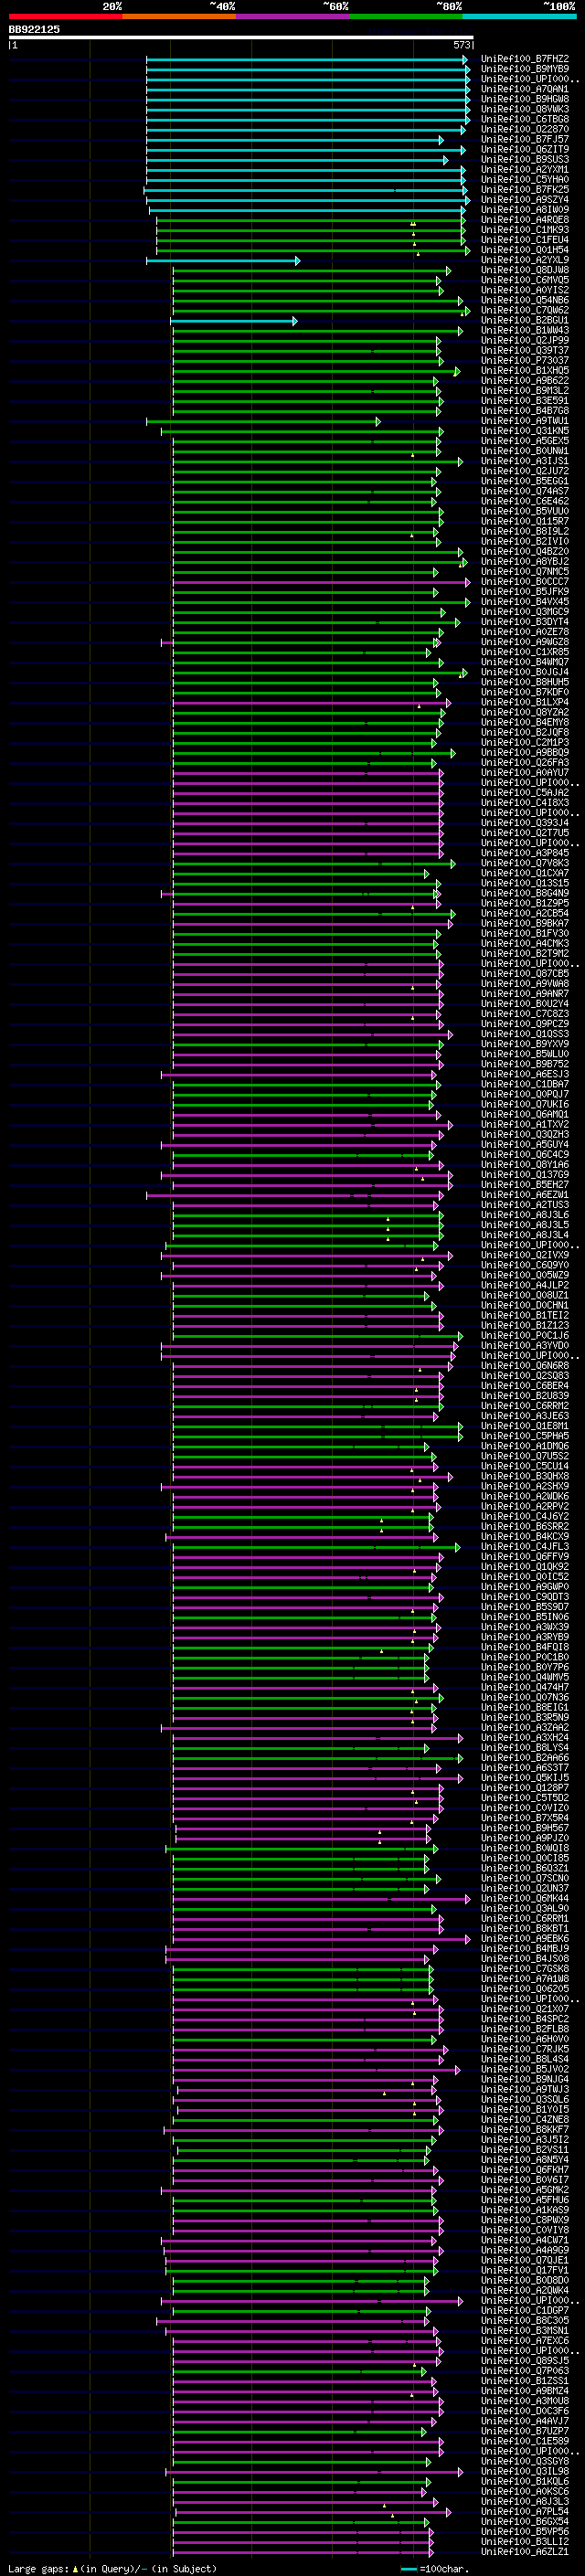
Task: Select the UniRef100_P0C1J6 label
Action: click(x=525, y=1335)
